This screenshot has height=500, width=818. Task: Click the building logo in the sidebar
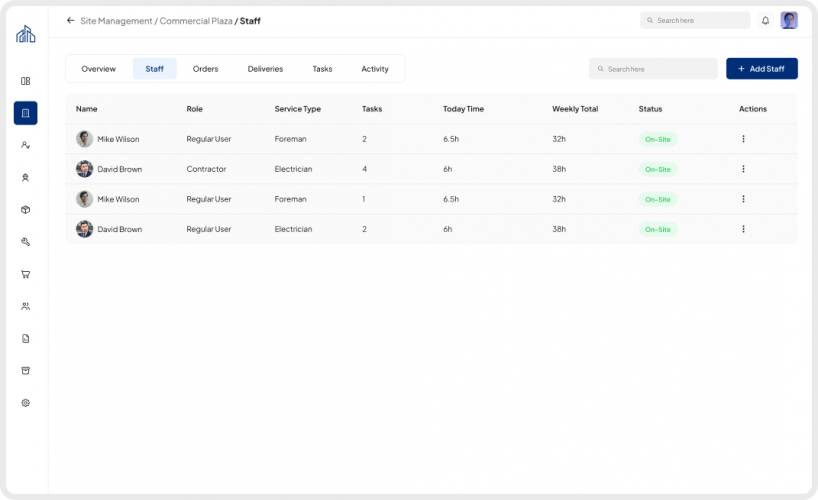pyautogui.click(x=26, y=34)
